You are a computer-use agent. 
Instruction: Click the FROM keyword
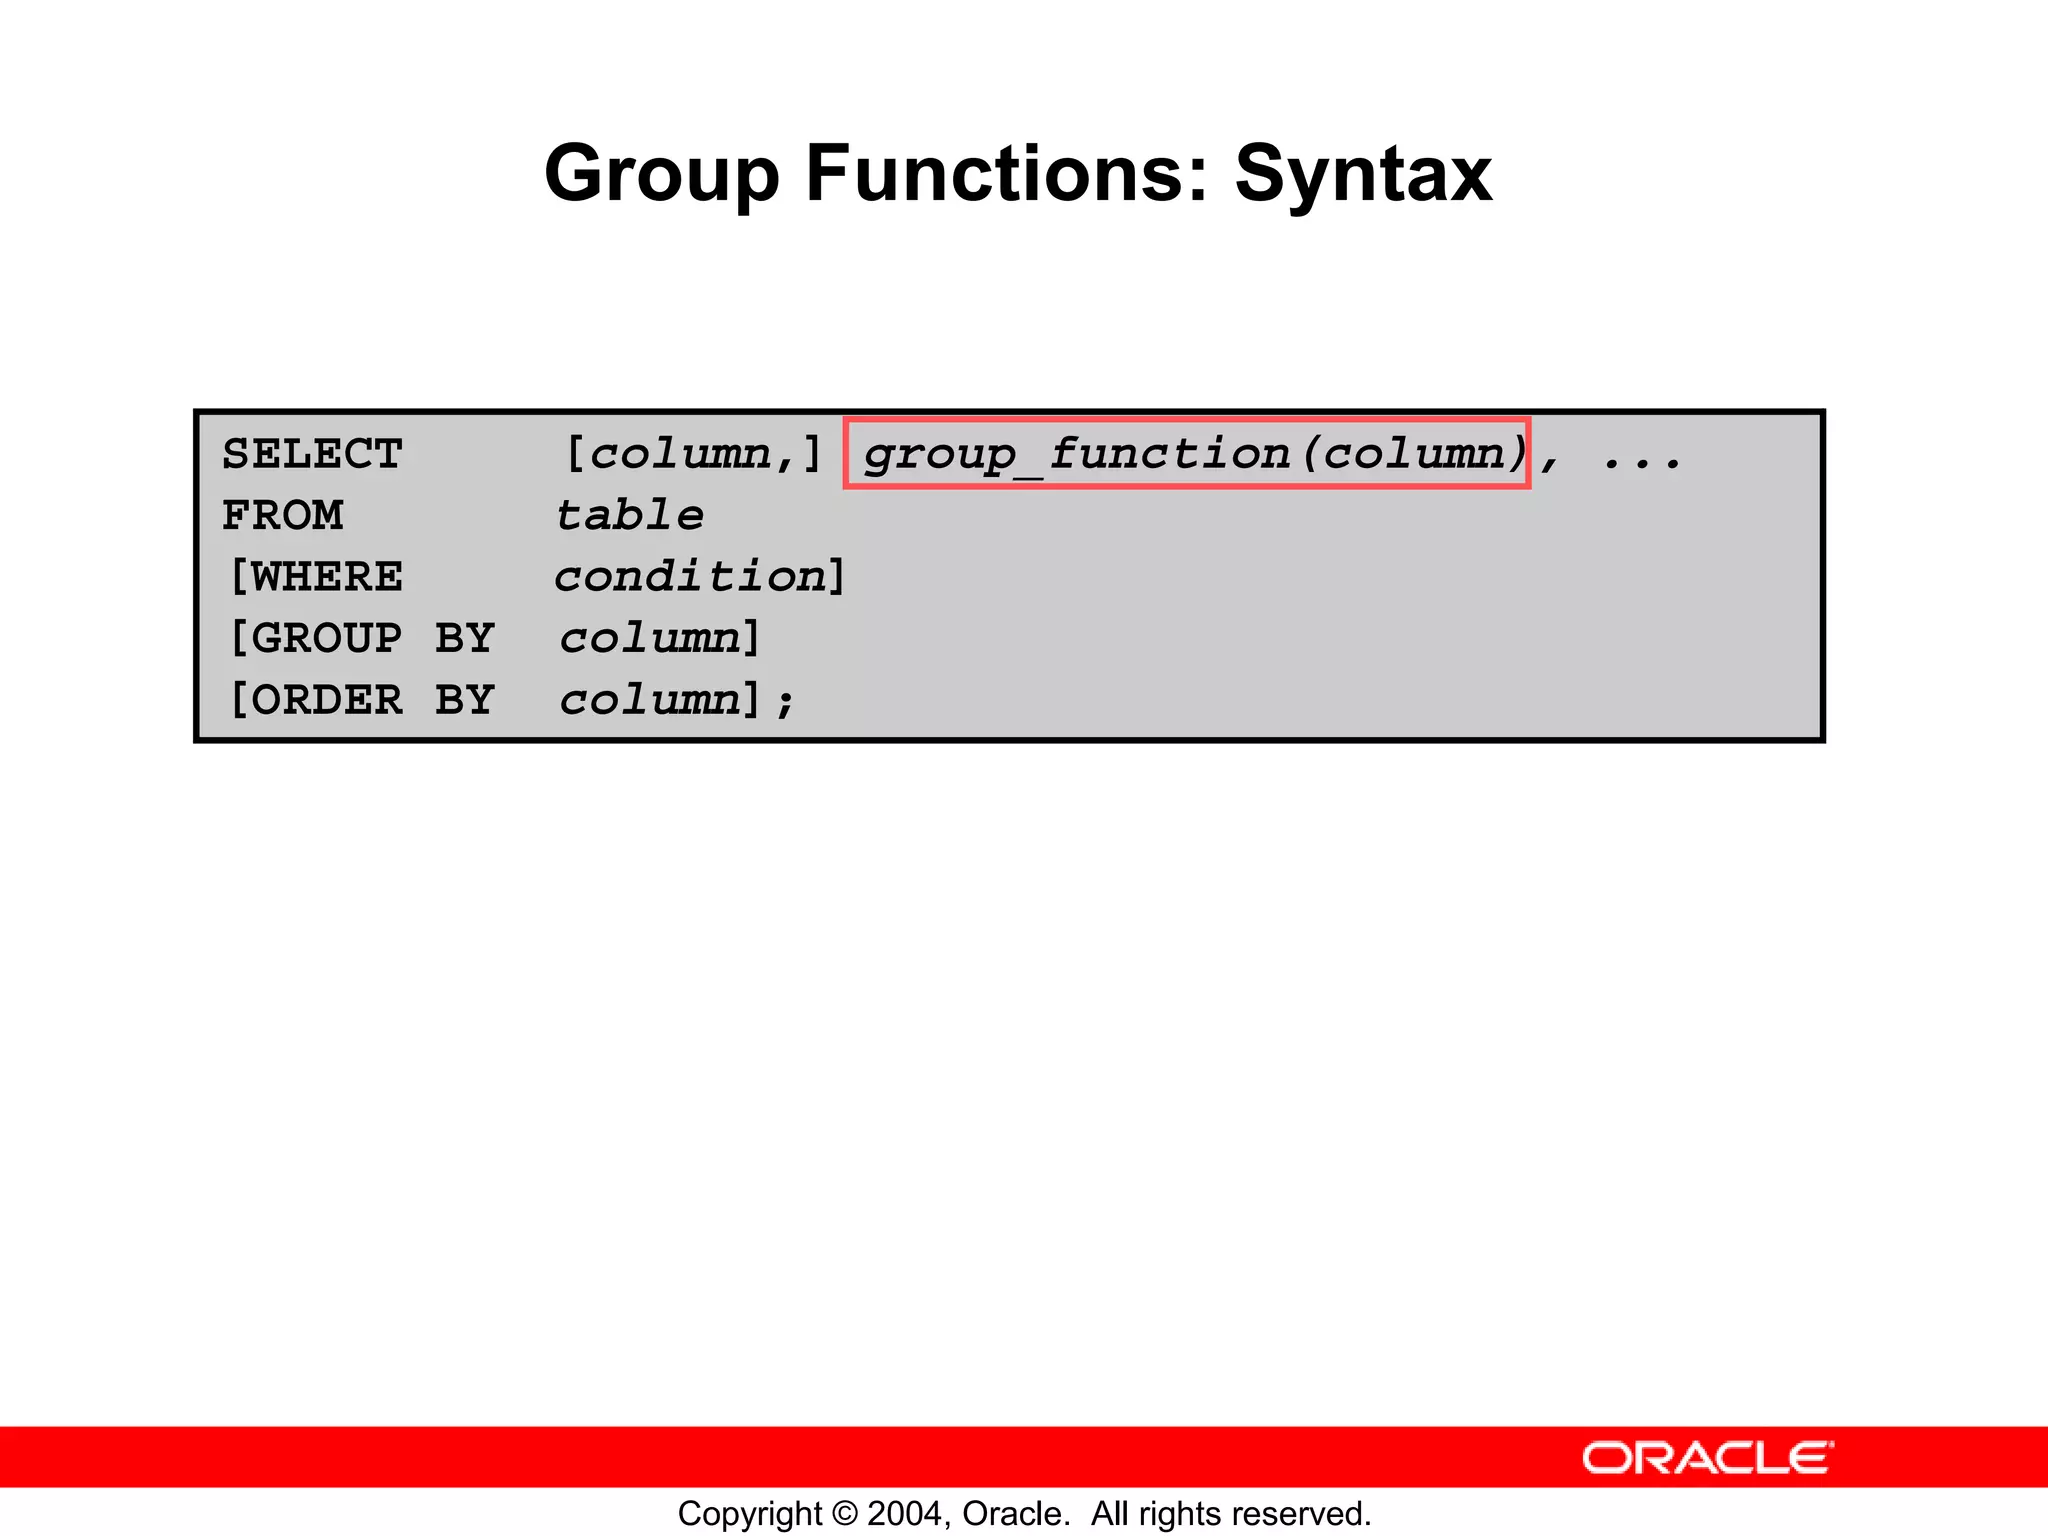pyautogui.click(x=283, y=516)
